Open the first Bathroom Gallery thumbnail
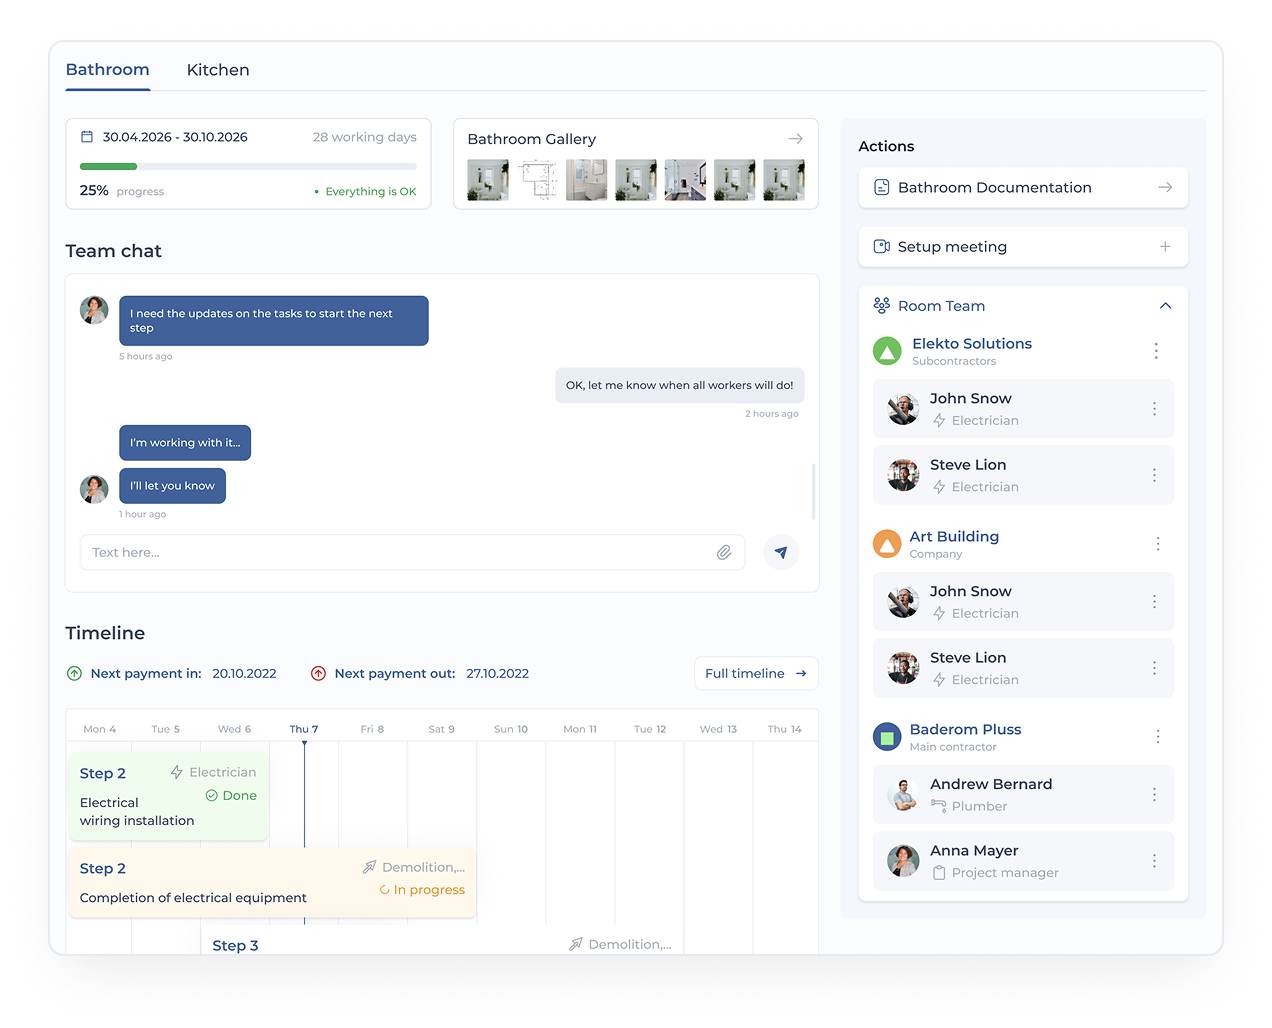 pyautogui.click(x=488, y=180)
